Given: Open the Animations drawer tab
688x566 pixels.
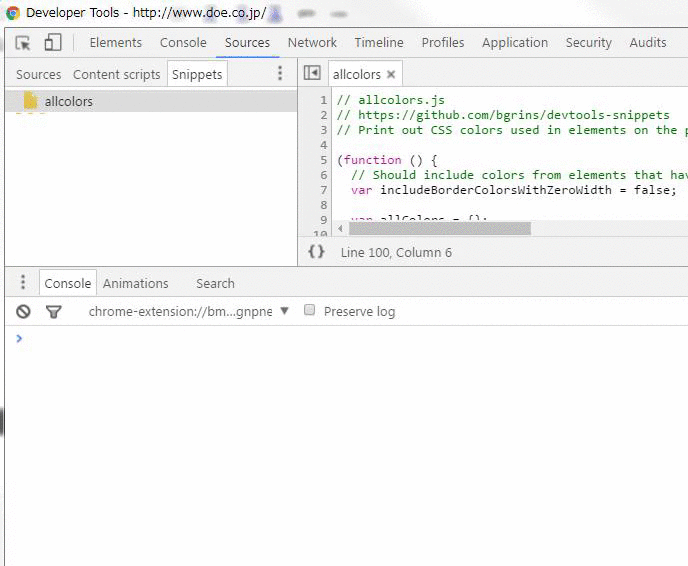Looking at the screenshot, I should 136,283.
